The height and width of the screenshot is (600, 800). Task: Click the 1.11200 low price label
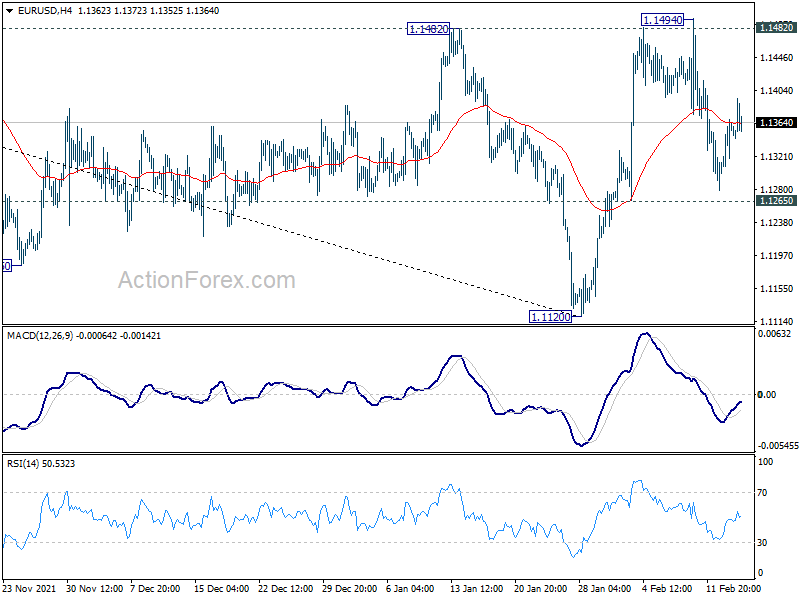551,317
